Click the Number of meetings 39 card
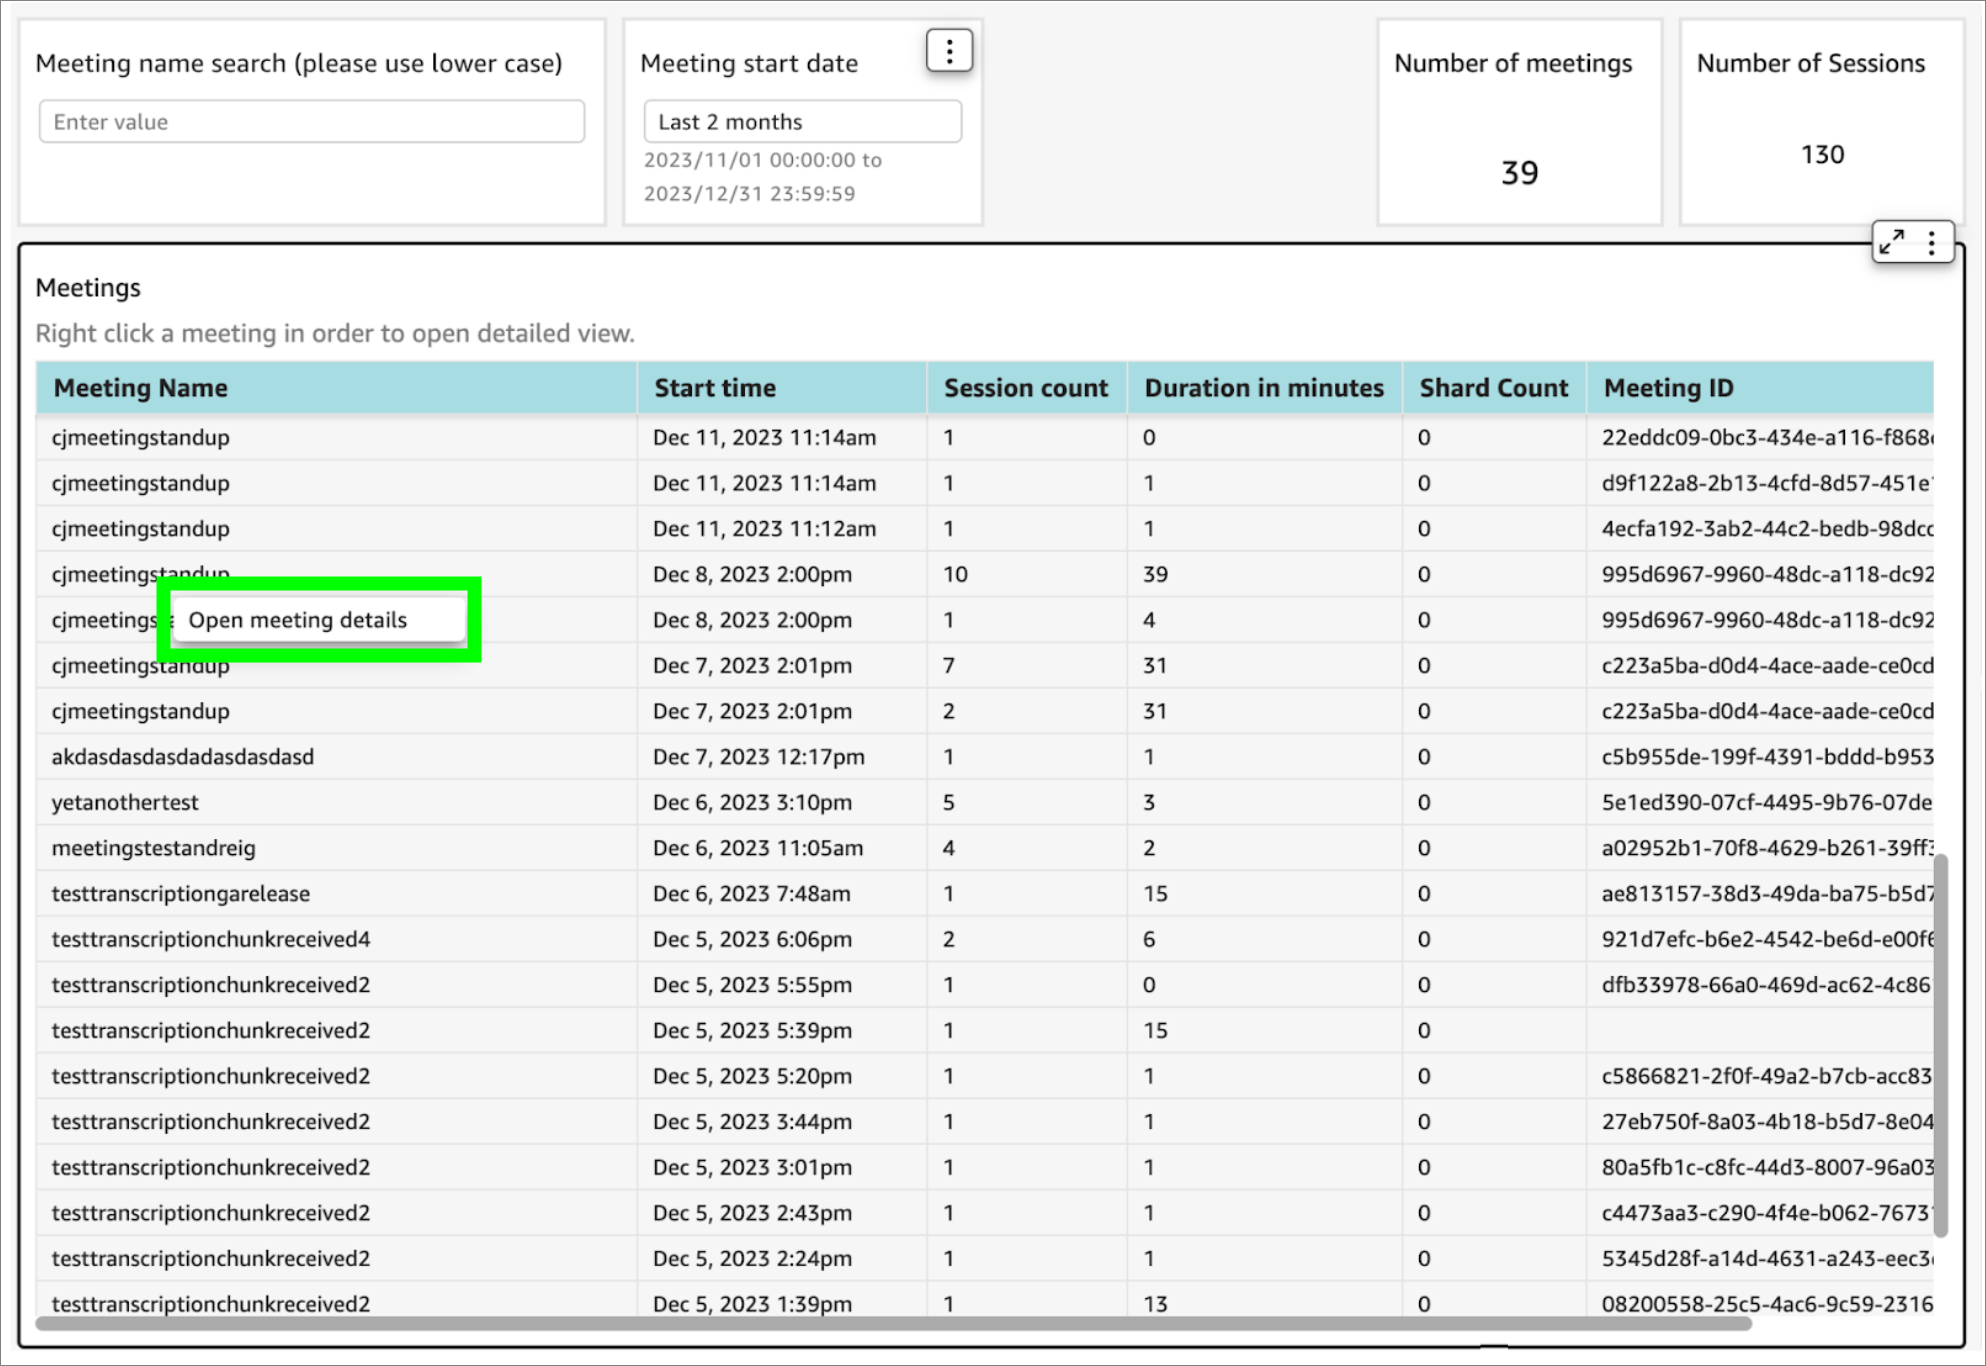Viewport: 1986px width, 1366px height. click(1518, 122)
